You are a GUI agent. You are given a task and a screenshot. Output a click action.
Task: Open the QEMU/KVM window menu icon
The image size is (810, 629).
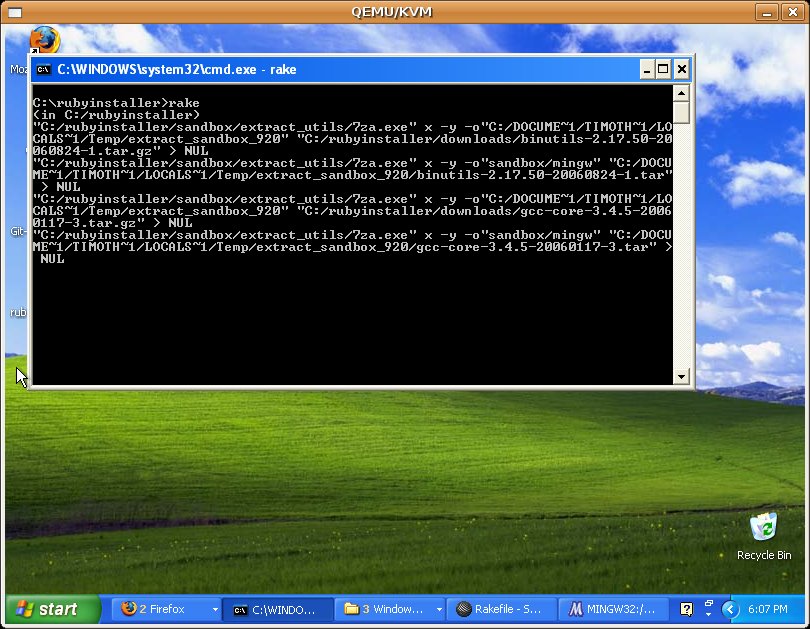14,12
